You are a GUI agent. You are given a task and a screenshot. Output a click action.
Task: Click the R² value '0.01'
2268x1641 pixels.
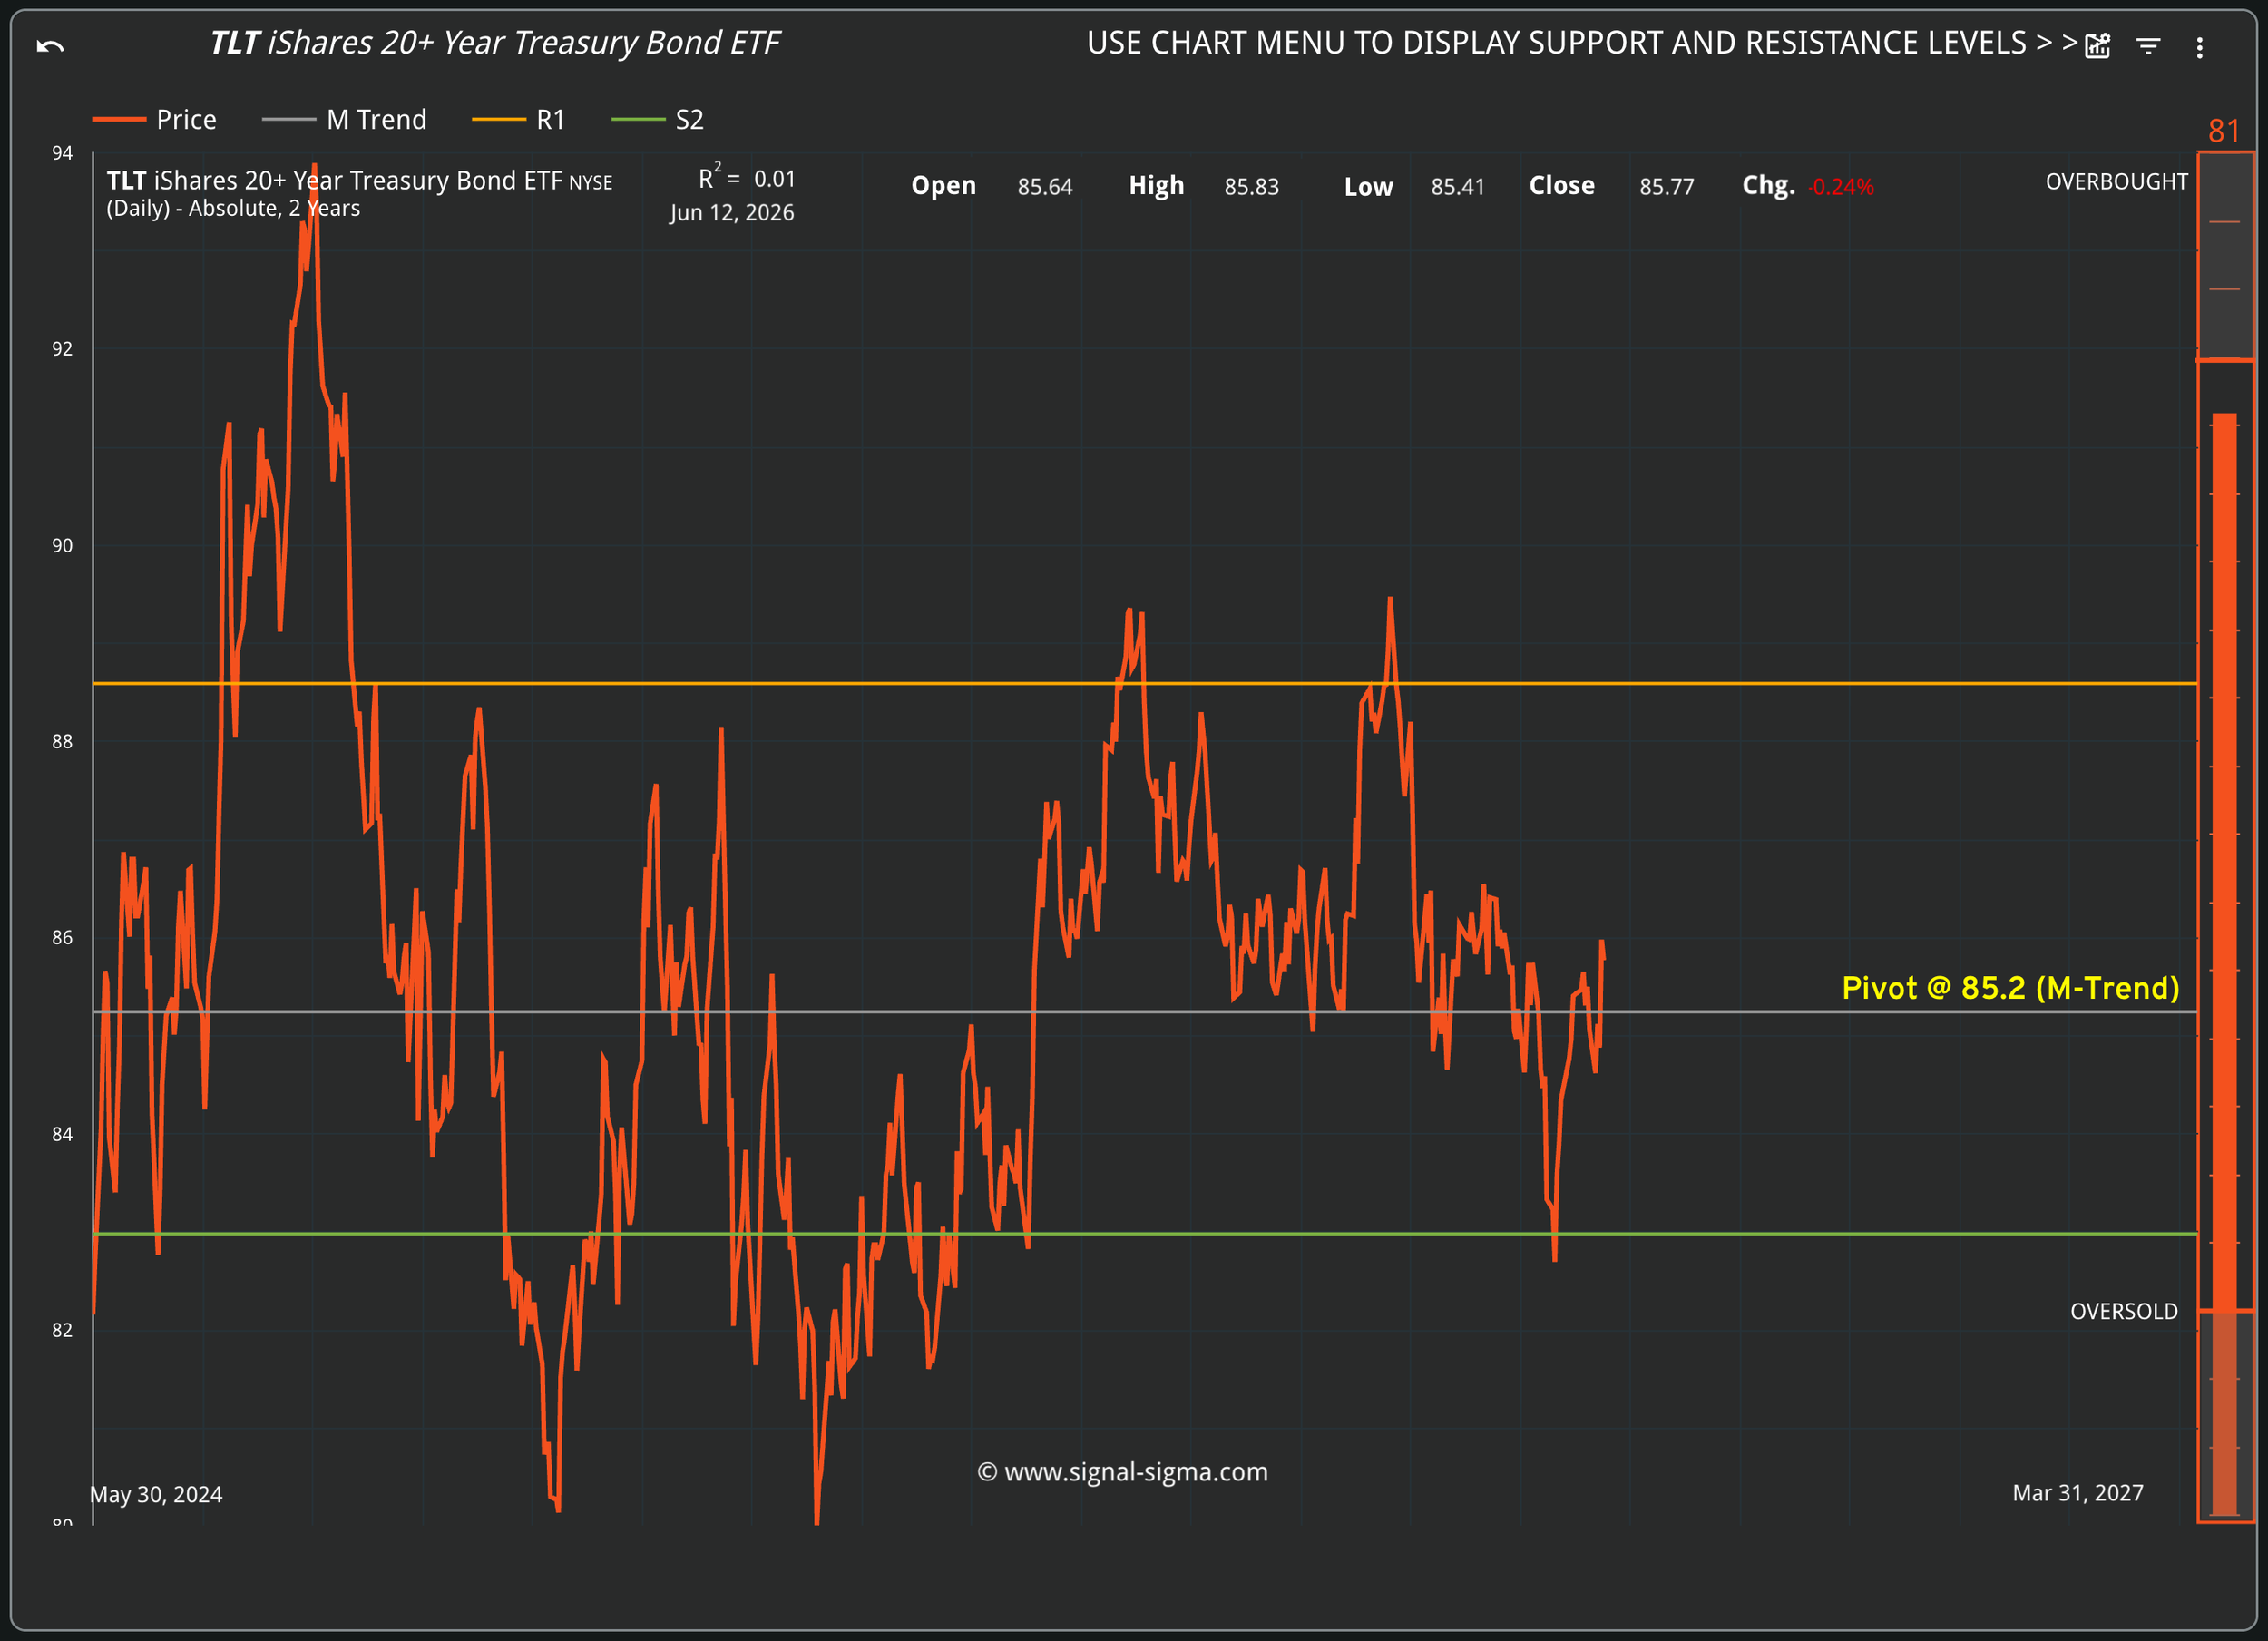pos(774,179)
